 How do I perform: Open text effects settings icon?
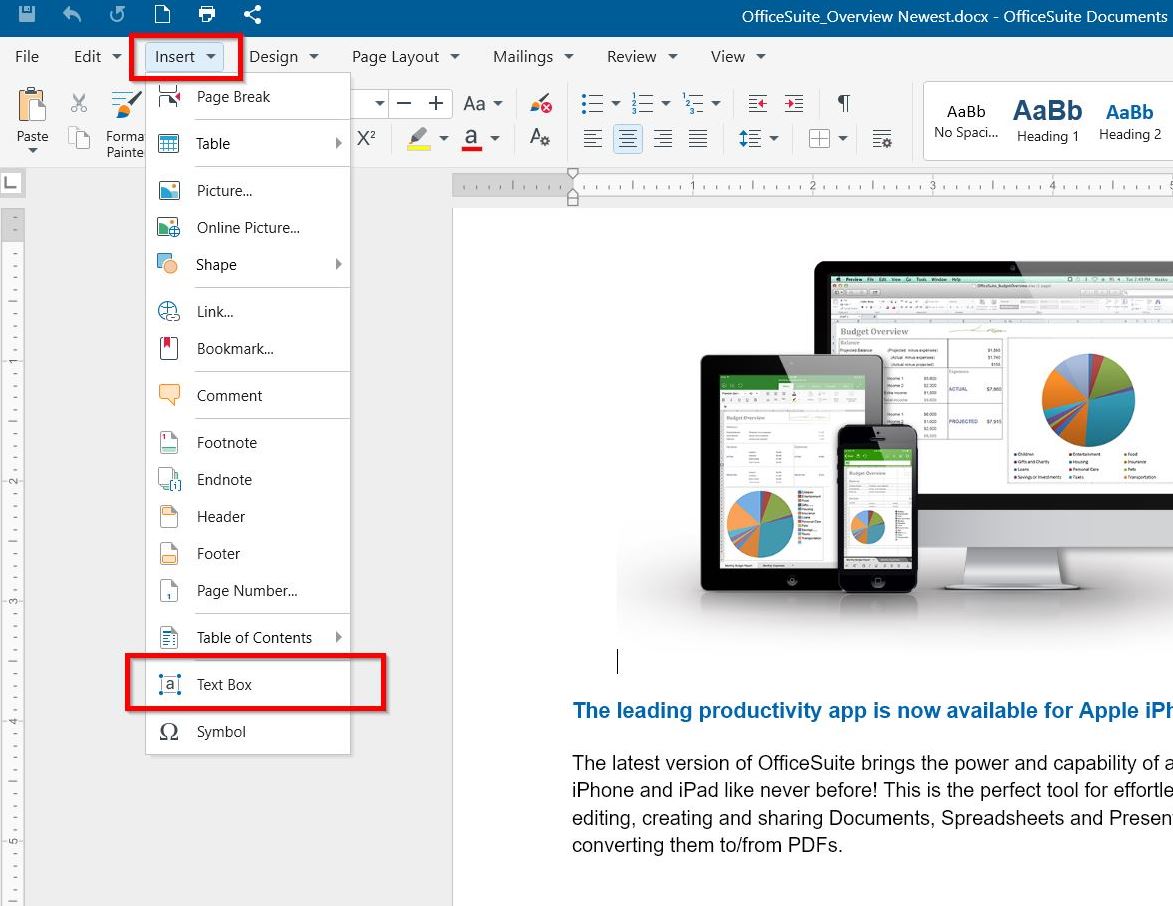(x=540, y=138)
